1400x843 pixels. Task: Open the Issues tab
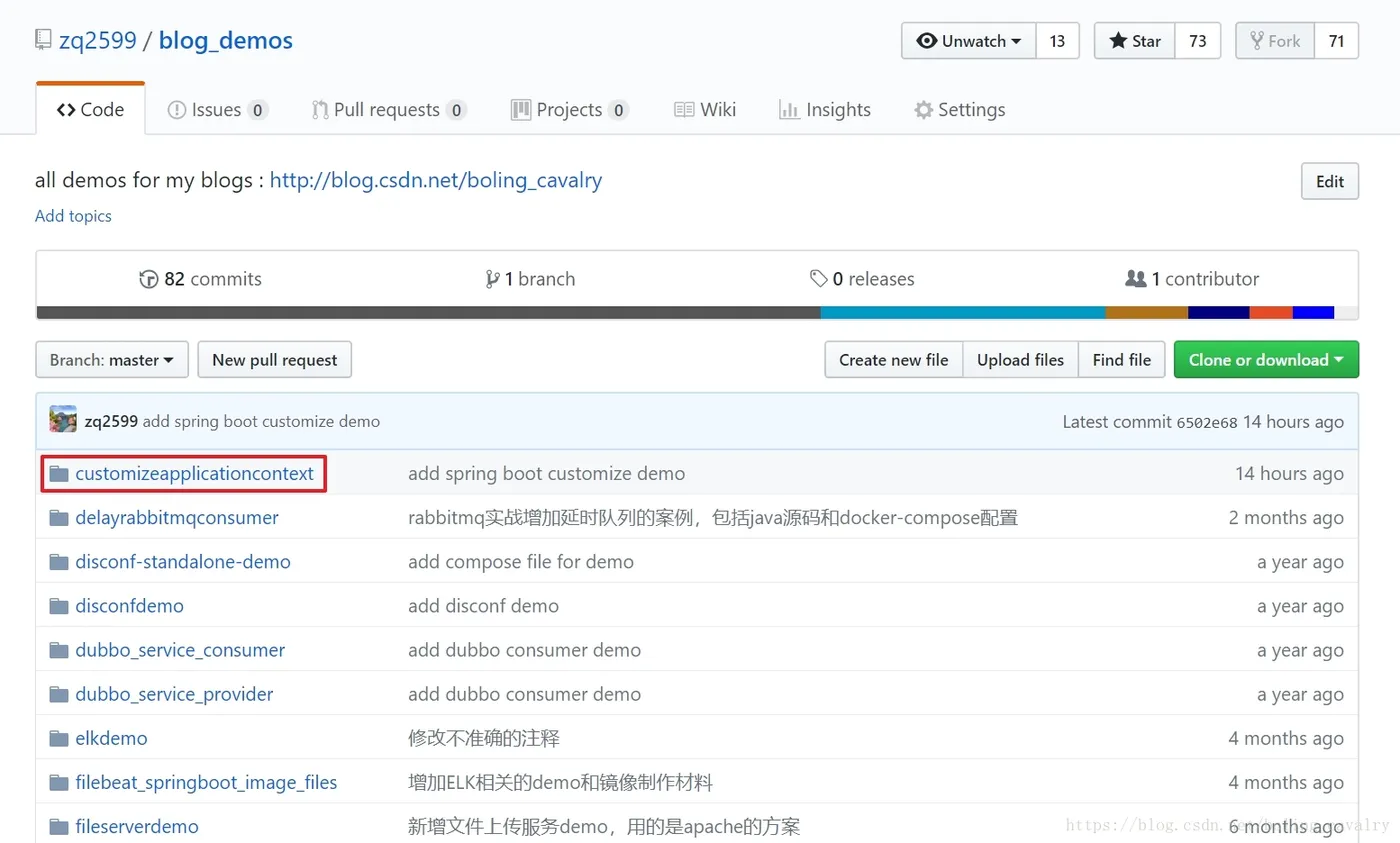click(217, 110)
